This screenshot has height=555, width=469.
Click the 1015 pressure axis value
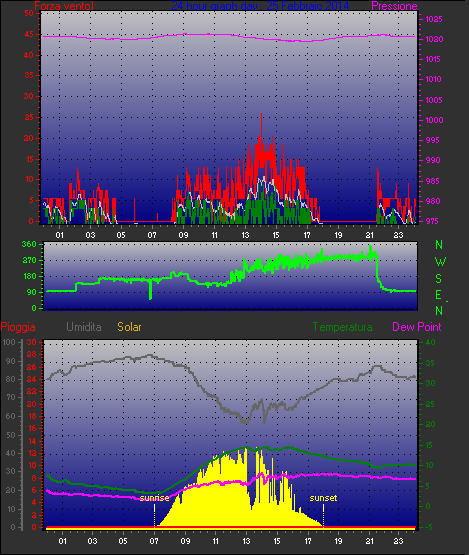click(x=433, y=59)
